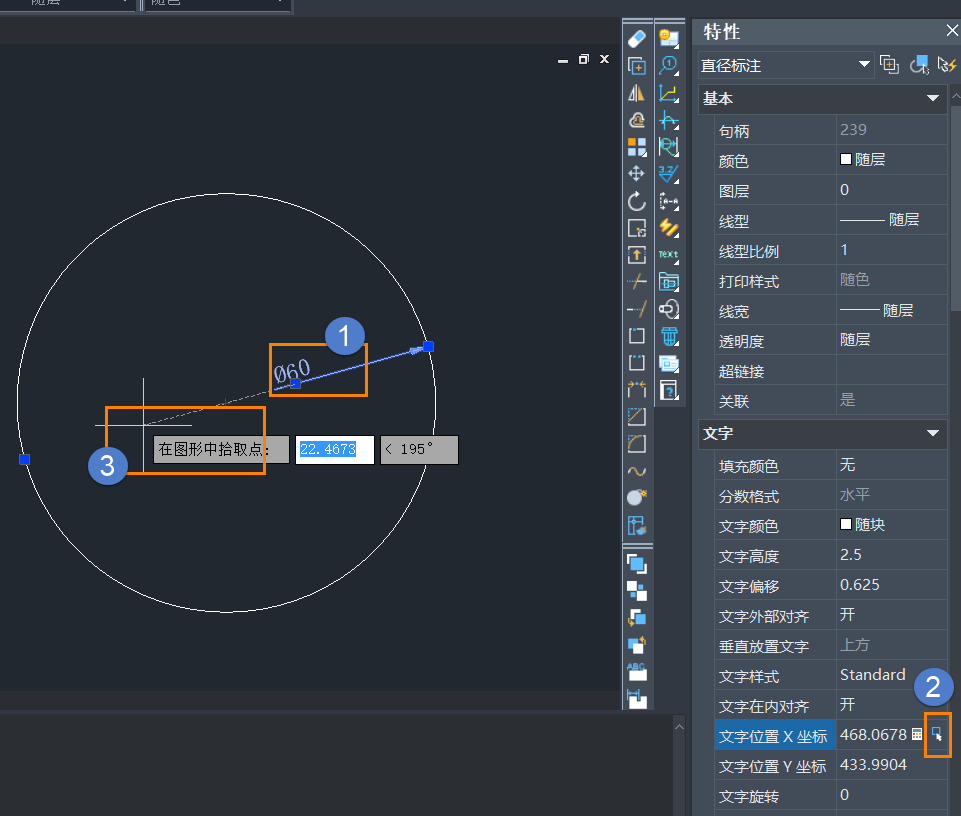Click the 文字旋转 value 0
Image resolution: width=961 pixels, height=816 pixels.
(x=892, y=795)
